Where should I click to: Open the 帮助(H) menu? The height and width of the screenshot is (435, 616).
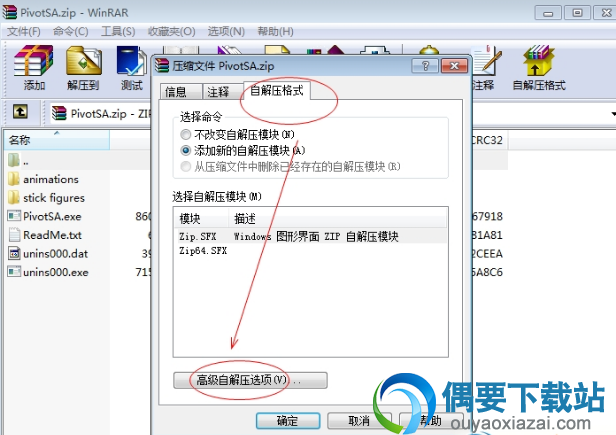[x=275, y=31]
